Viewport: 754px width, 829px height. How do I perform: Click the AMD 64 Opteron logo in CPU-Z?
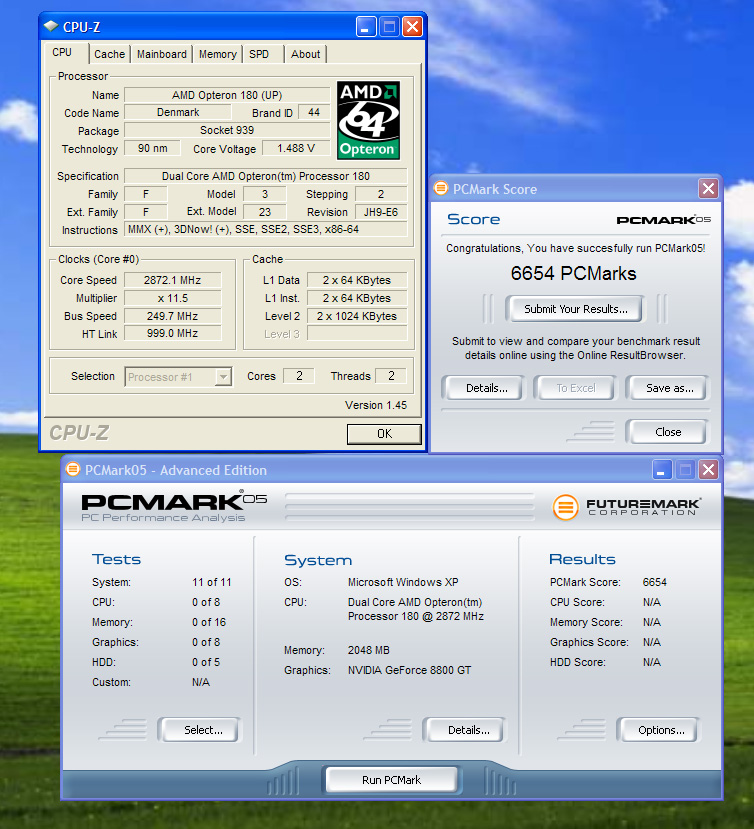(369, 121)
